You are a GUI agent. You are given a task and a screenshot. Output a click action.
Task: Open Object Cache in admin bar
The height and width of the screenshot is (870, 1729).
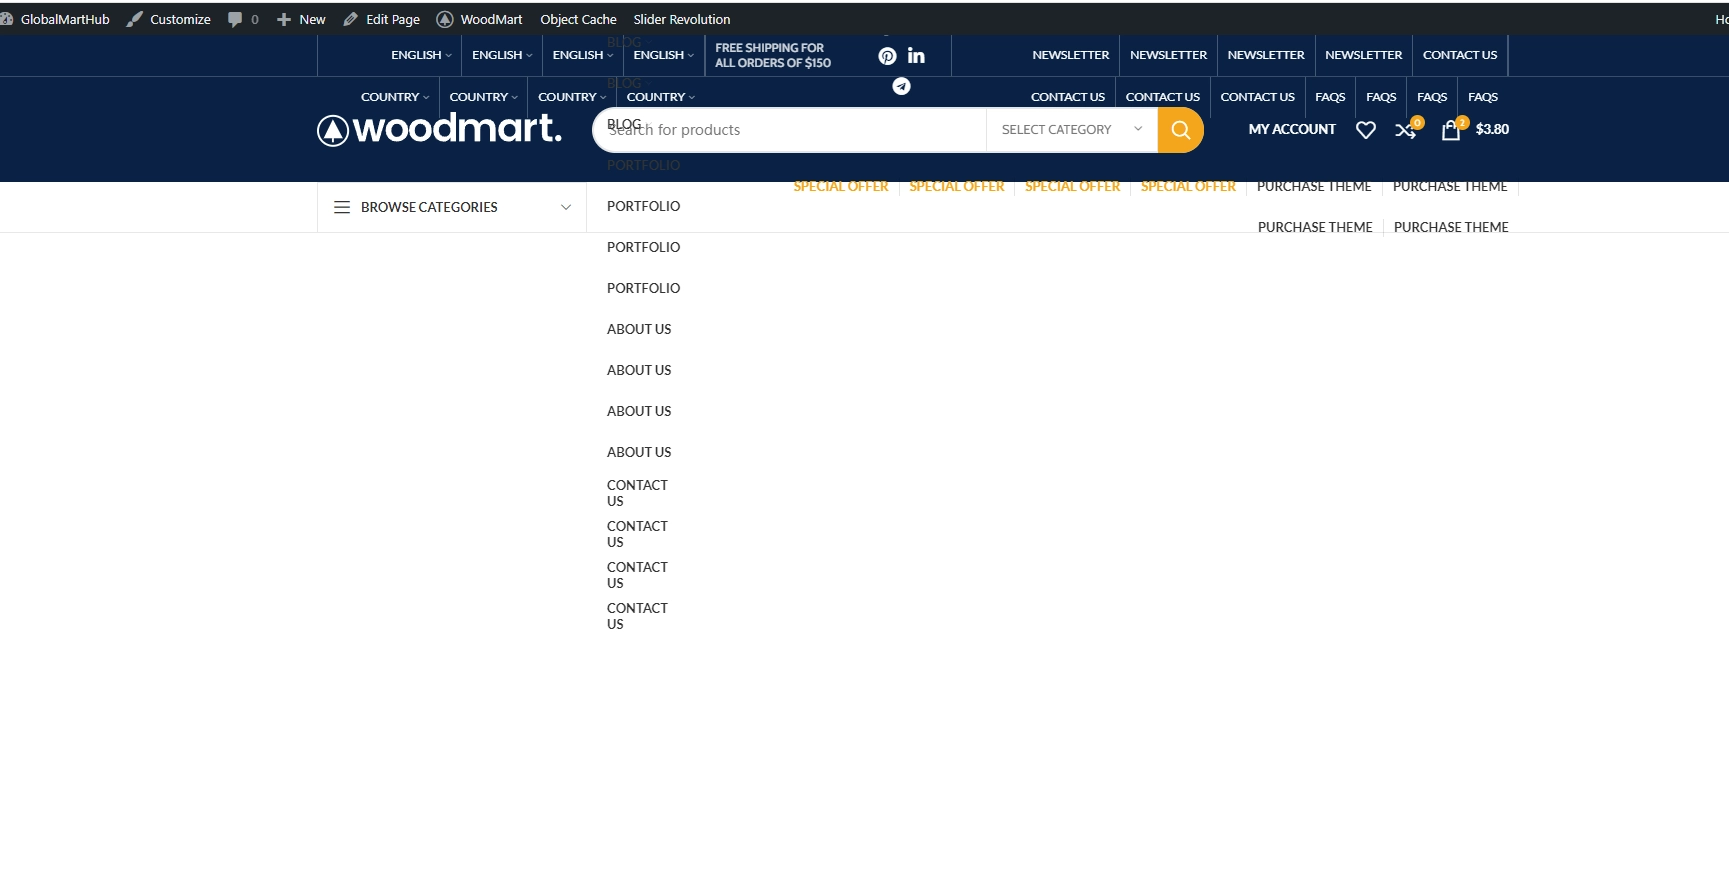pos(578,19)
